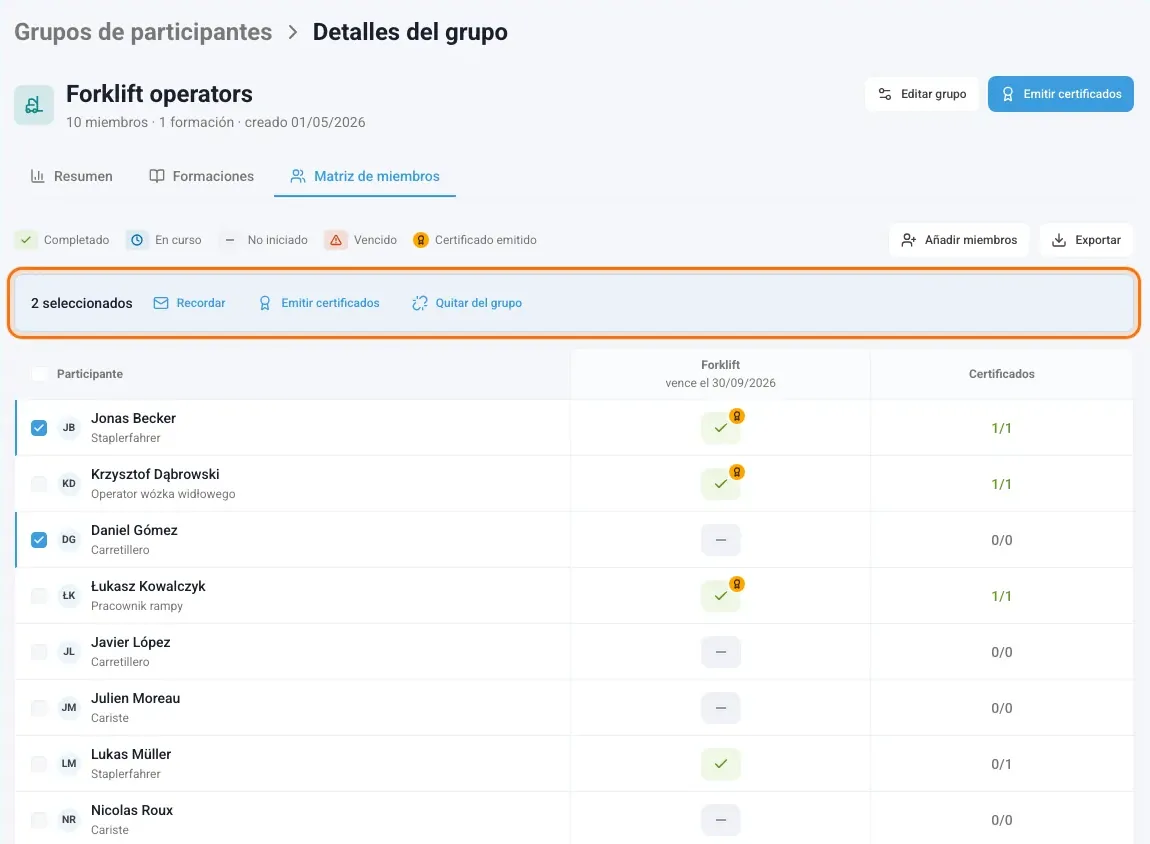Tick Nicolas Roux's row checkbox
Viewport: 1150px width, 844px height.
(x=39, y=820)
